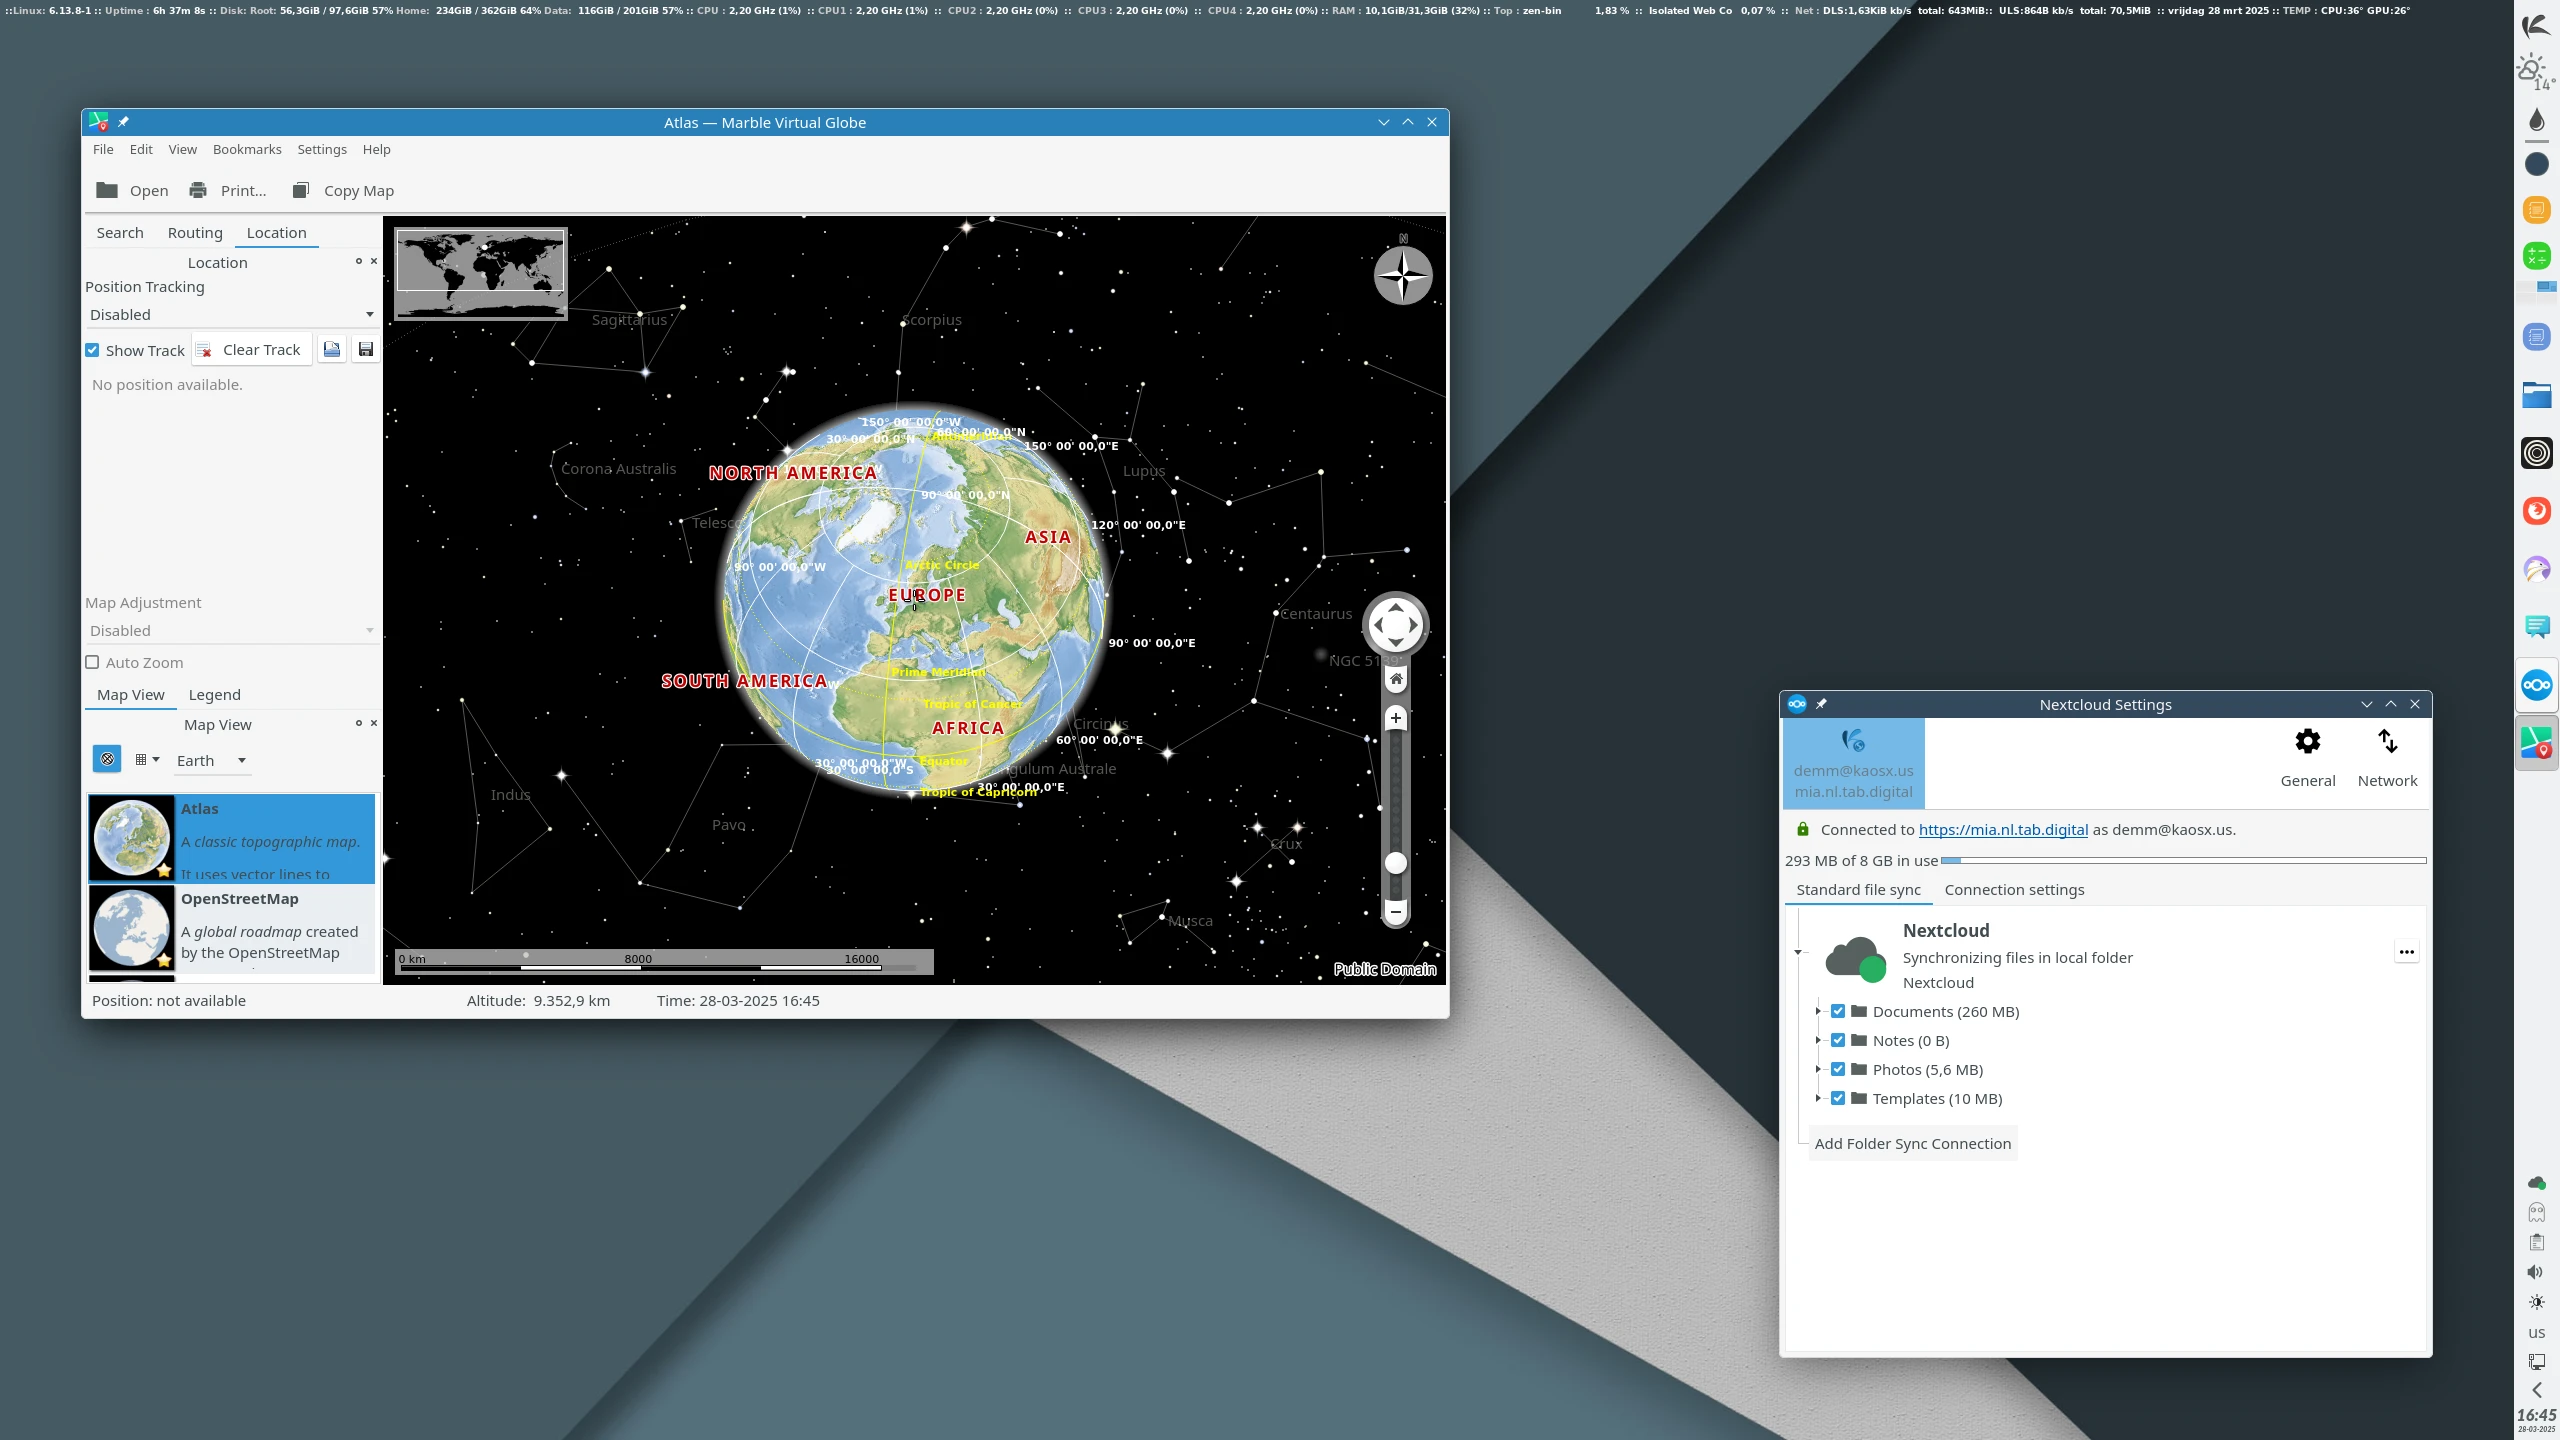Open the Bookmarks menu

click(x=247, y=149)
